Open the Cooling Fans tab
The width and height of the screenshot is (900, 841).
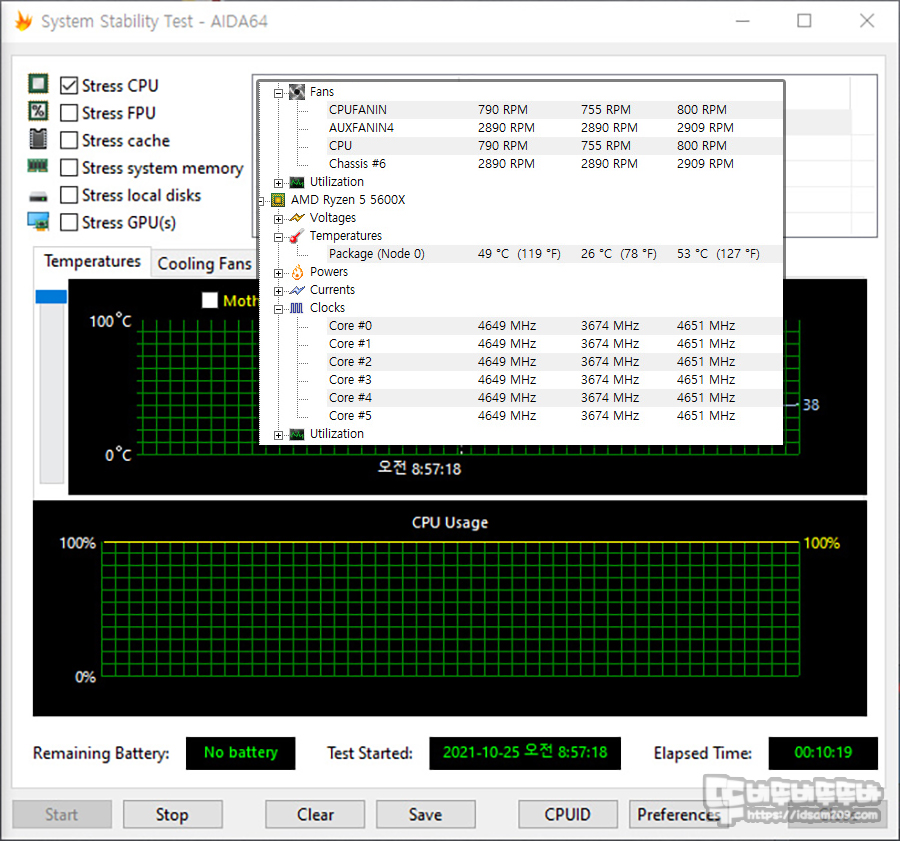pos(204,264)
